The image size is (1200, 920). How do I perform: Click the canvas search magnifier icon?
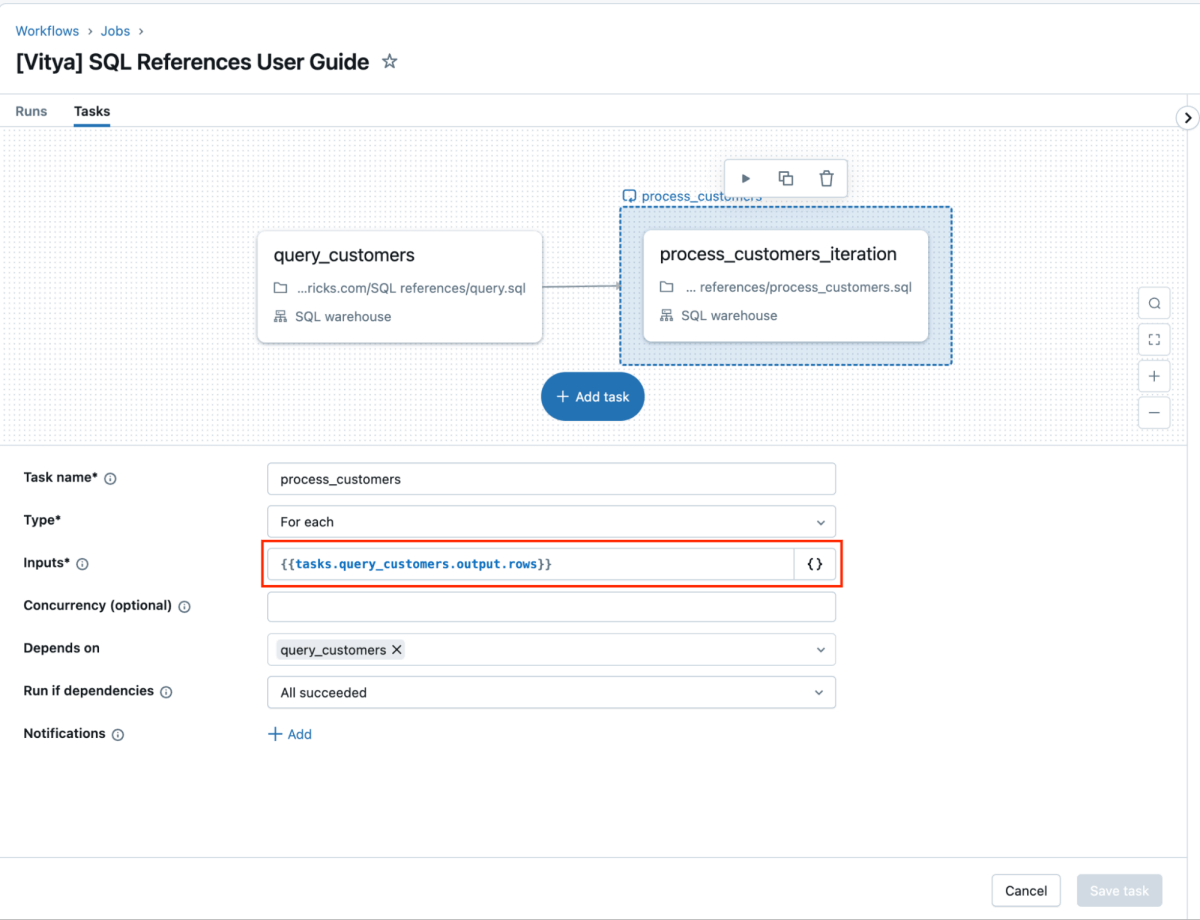coord(1154,304)
